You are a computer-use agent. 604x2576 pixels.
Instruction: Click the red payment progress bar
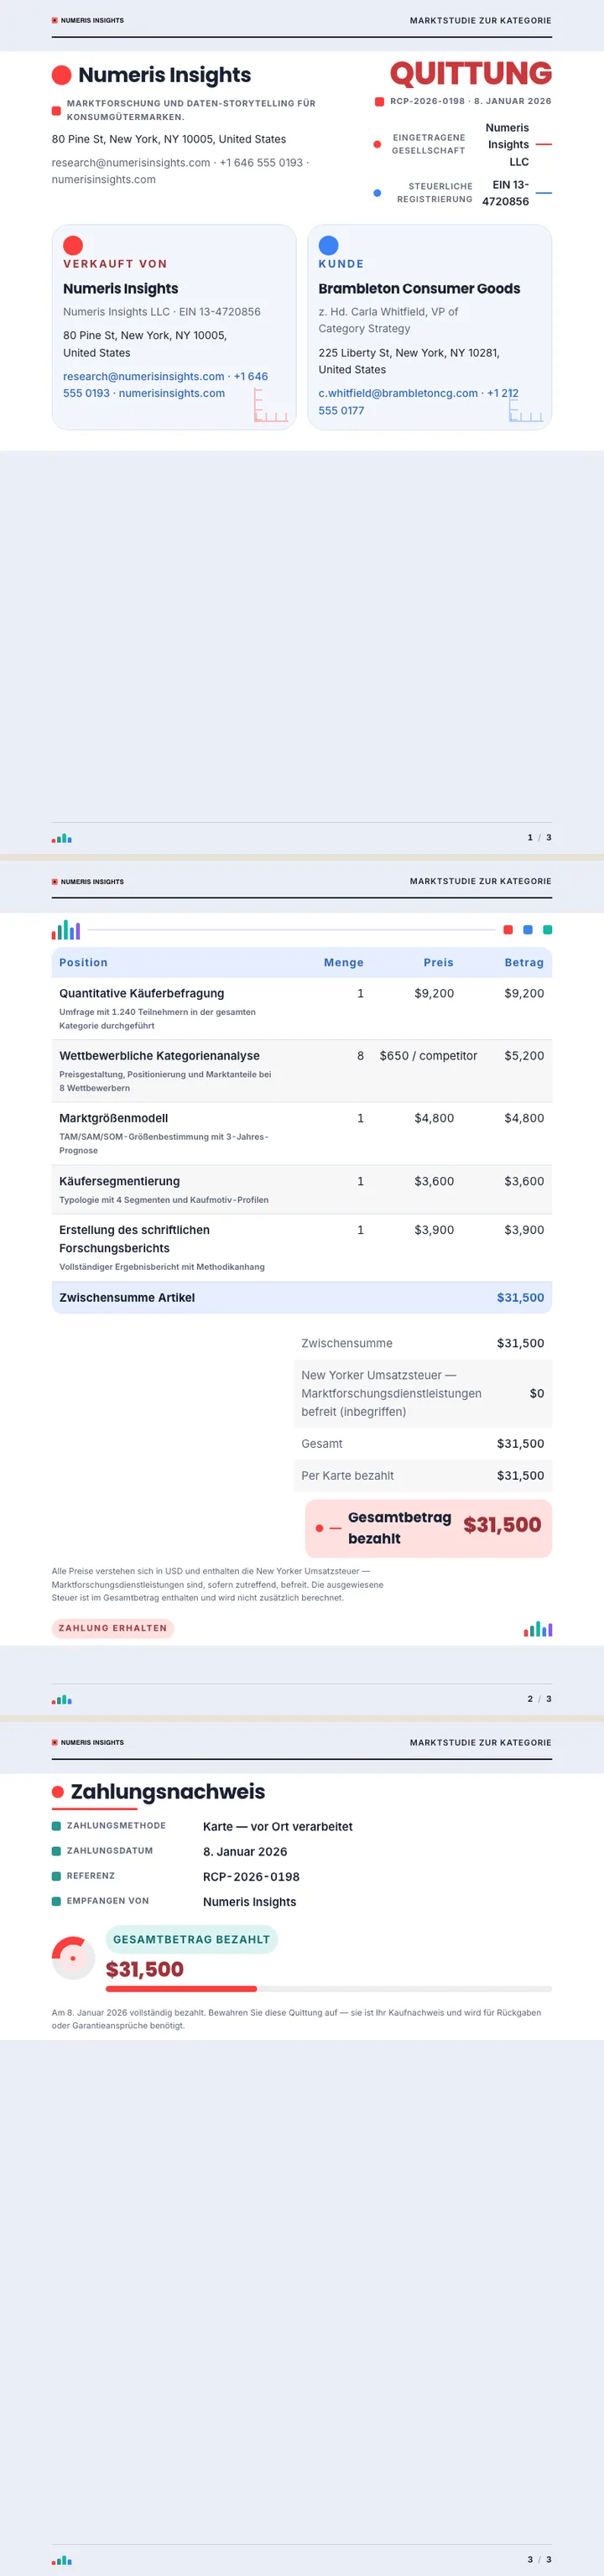tap(154, 1988)
